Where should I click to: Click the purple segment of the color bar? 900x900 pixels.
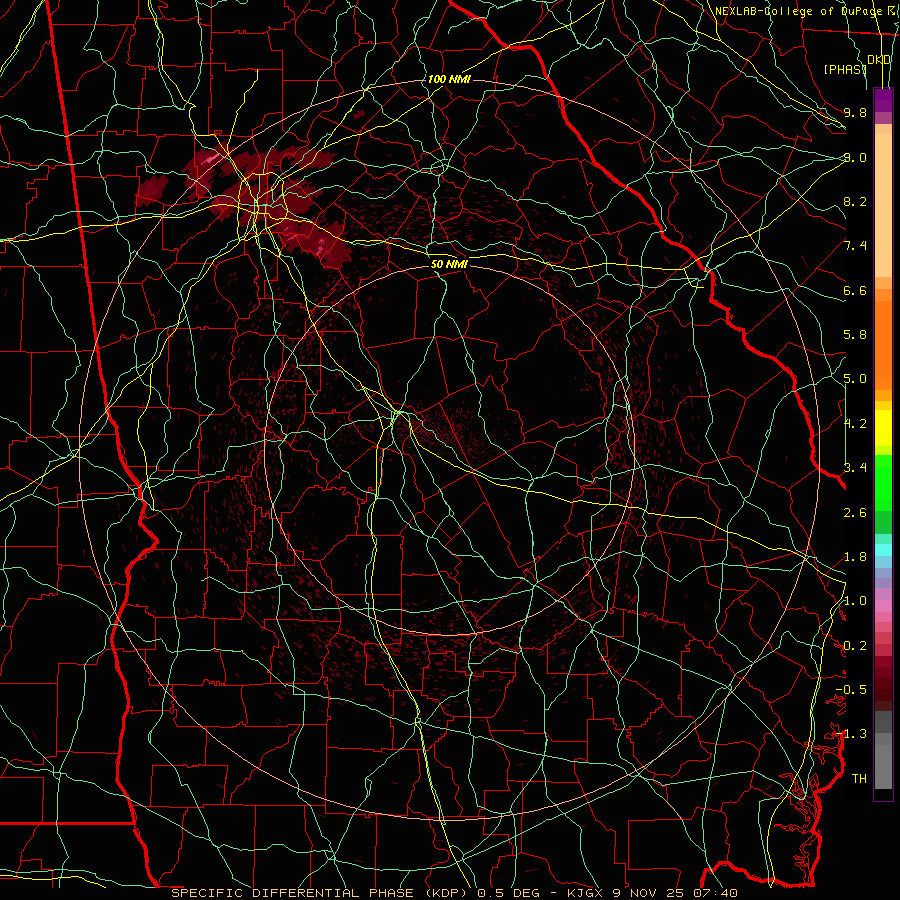click(x=883, y=100)
